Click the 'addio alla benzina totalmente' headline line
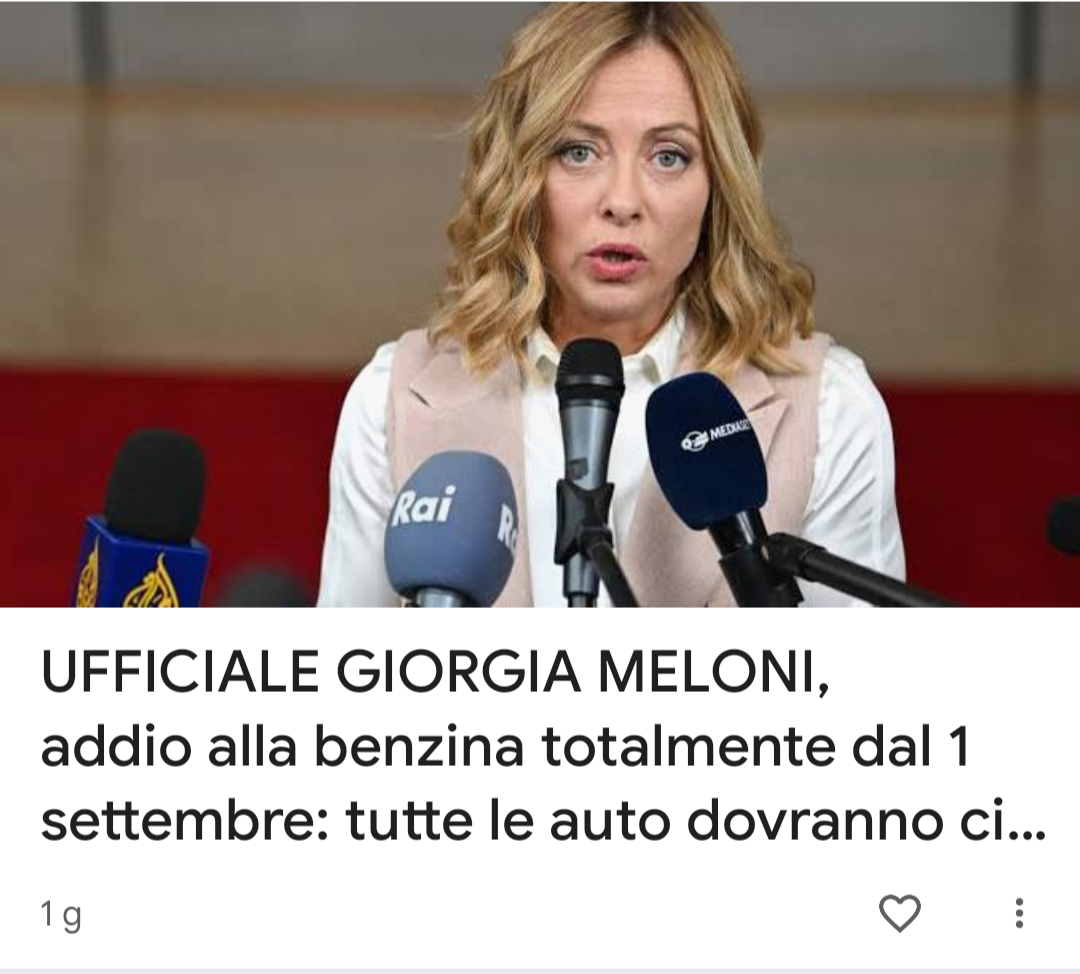Image resolution: width=1080 pixels, height=974 pixels. pos(505,747)
